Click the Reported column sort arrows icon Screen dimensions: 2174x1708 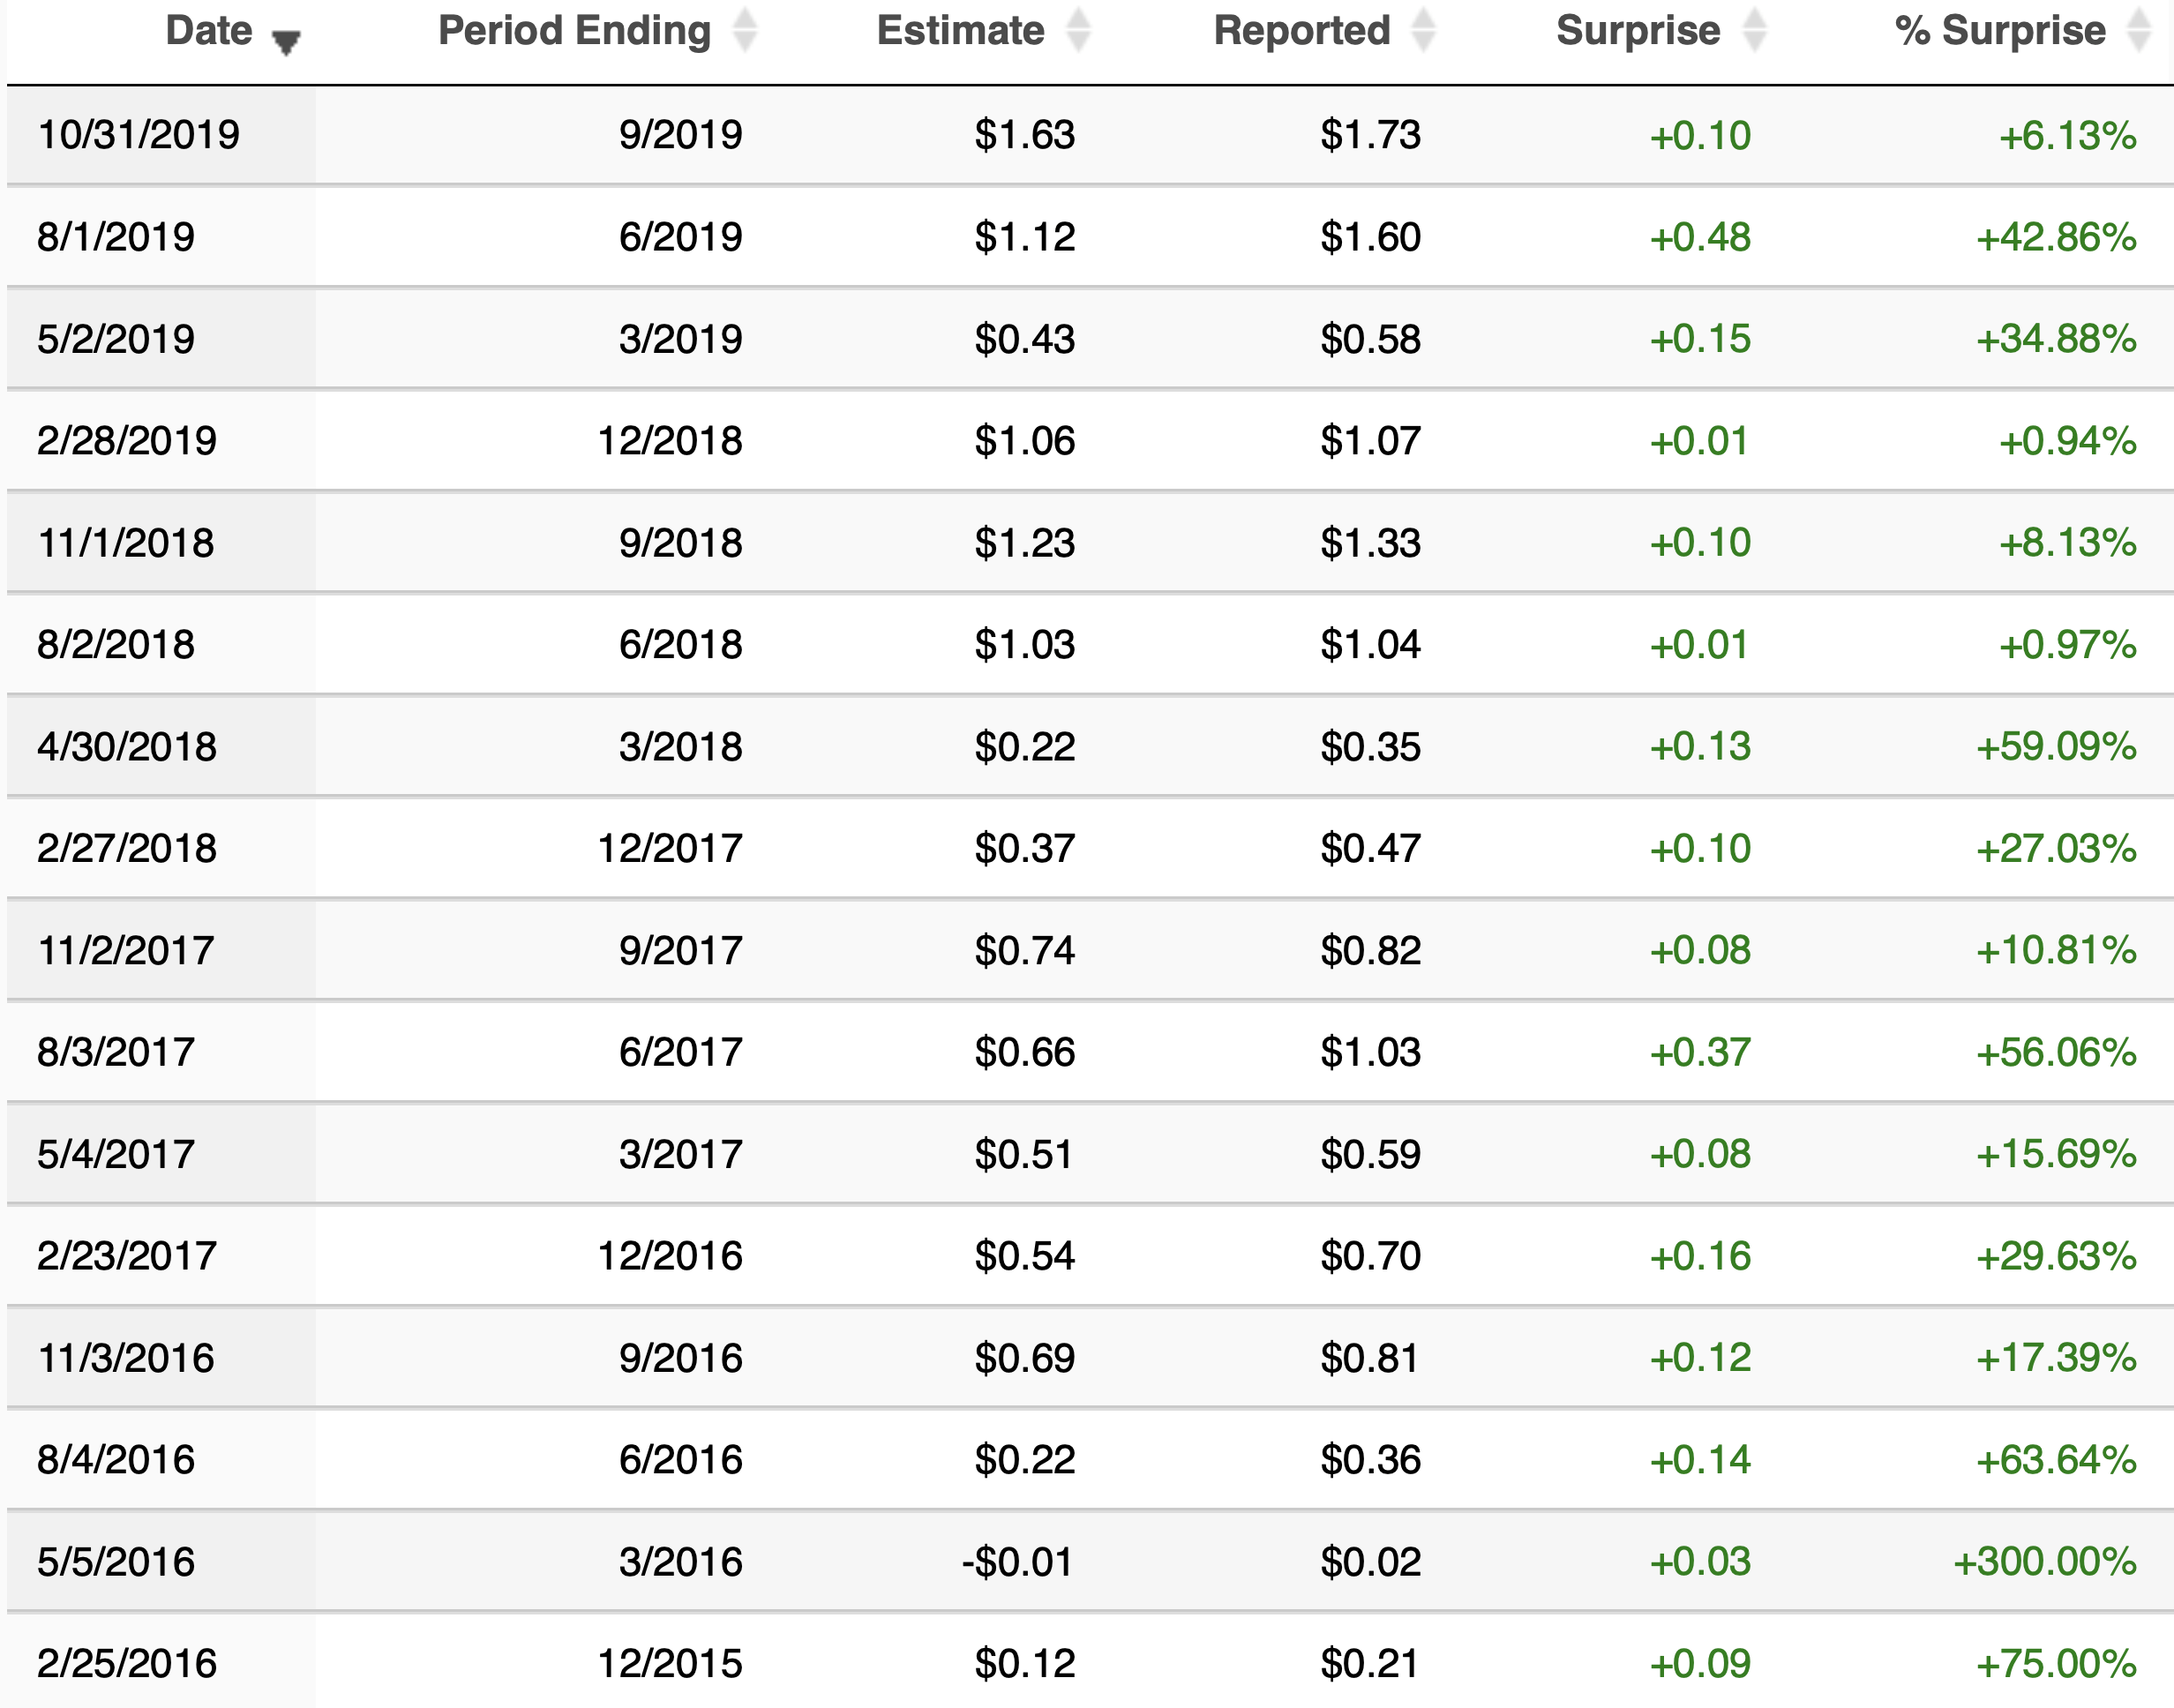click(1424, 30)
